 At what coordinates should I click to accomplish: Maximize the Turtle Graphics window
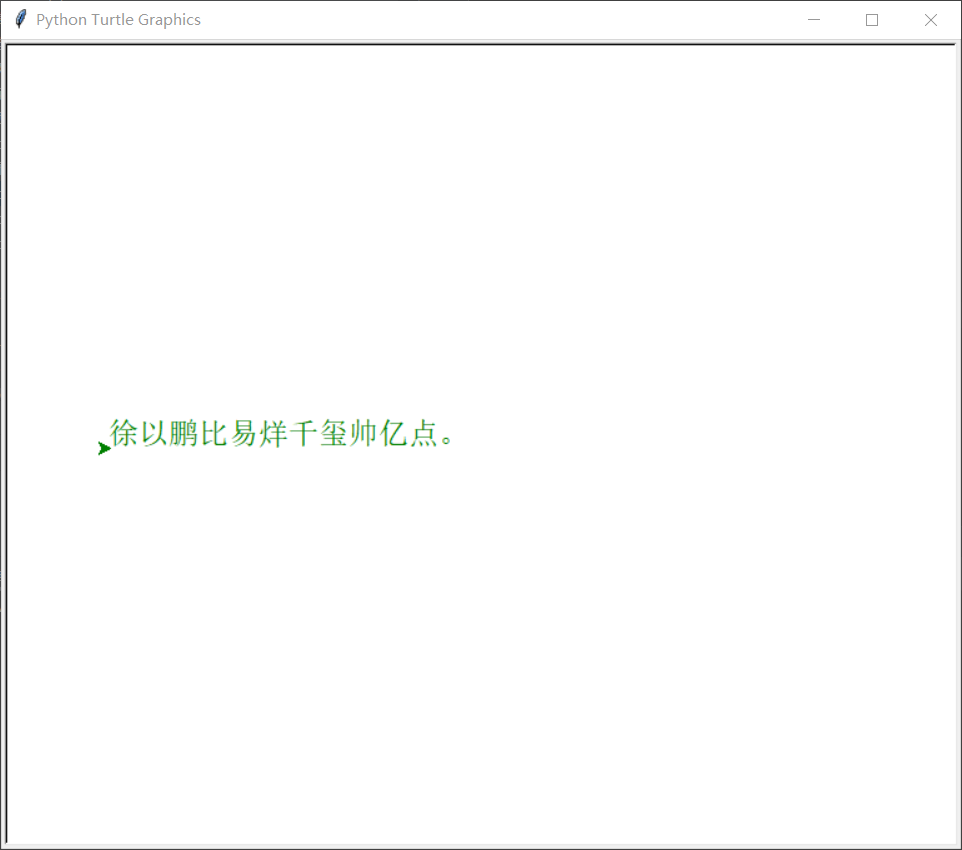(871, 19)
